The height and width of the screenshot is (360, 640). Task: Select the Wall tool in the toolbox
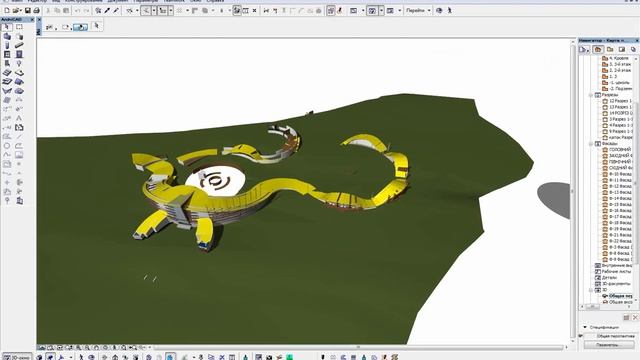[7, 36]
